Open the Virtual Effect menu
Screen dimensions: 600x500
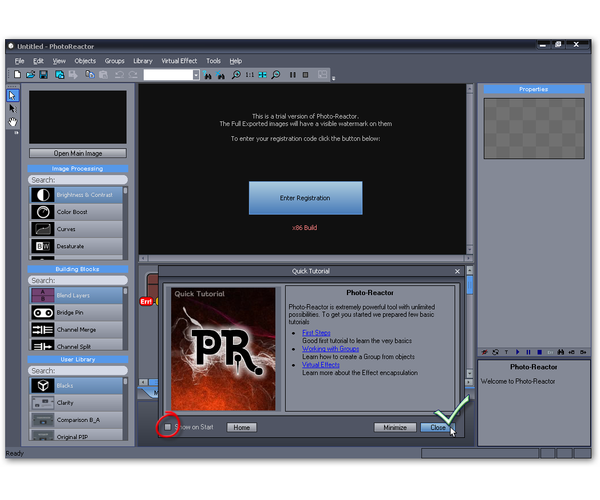179,61
